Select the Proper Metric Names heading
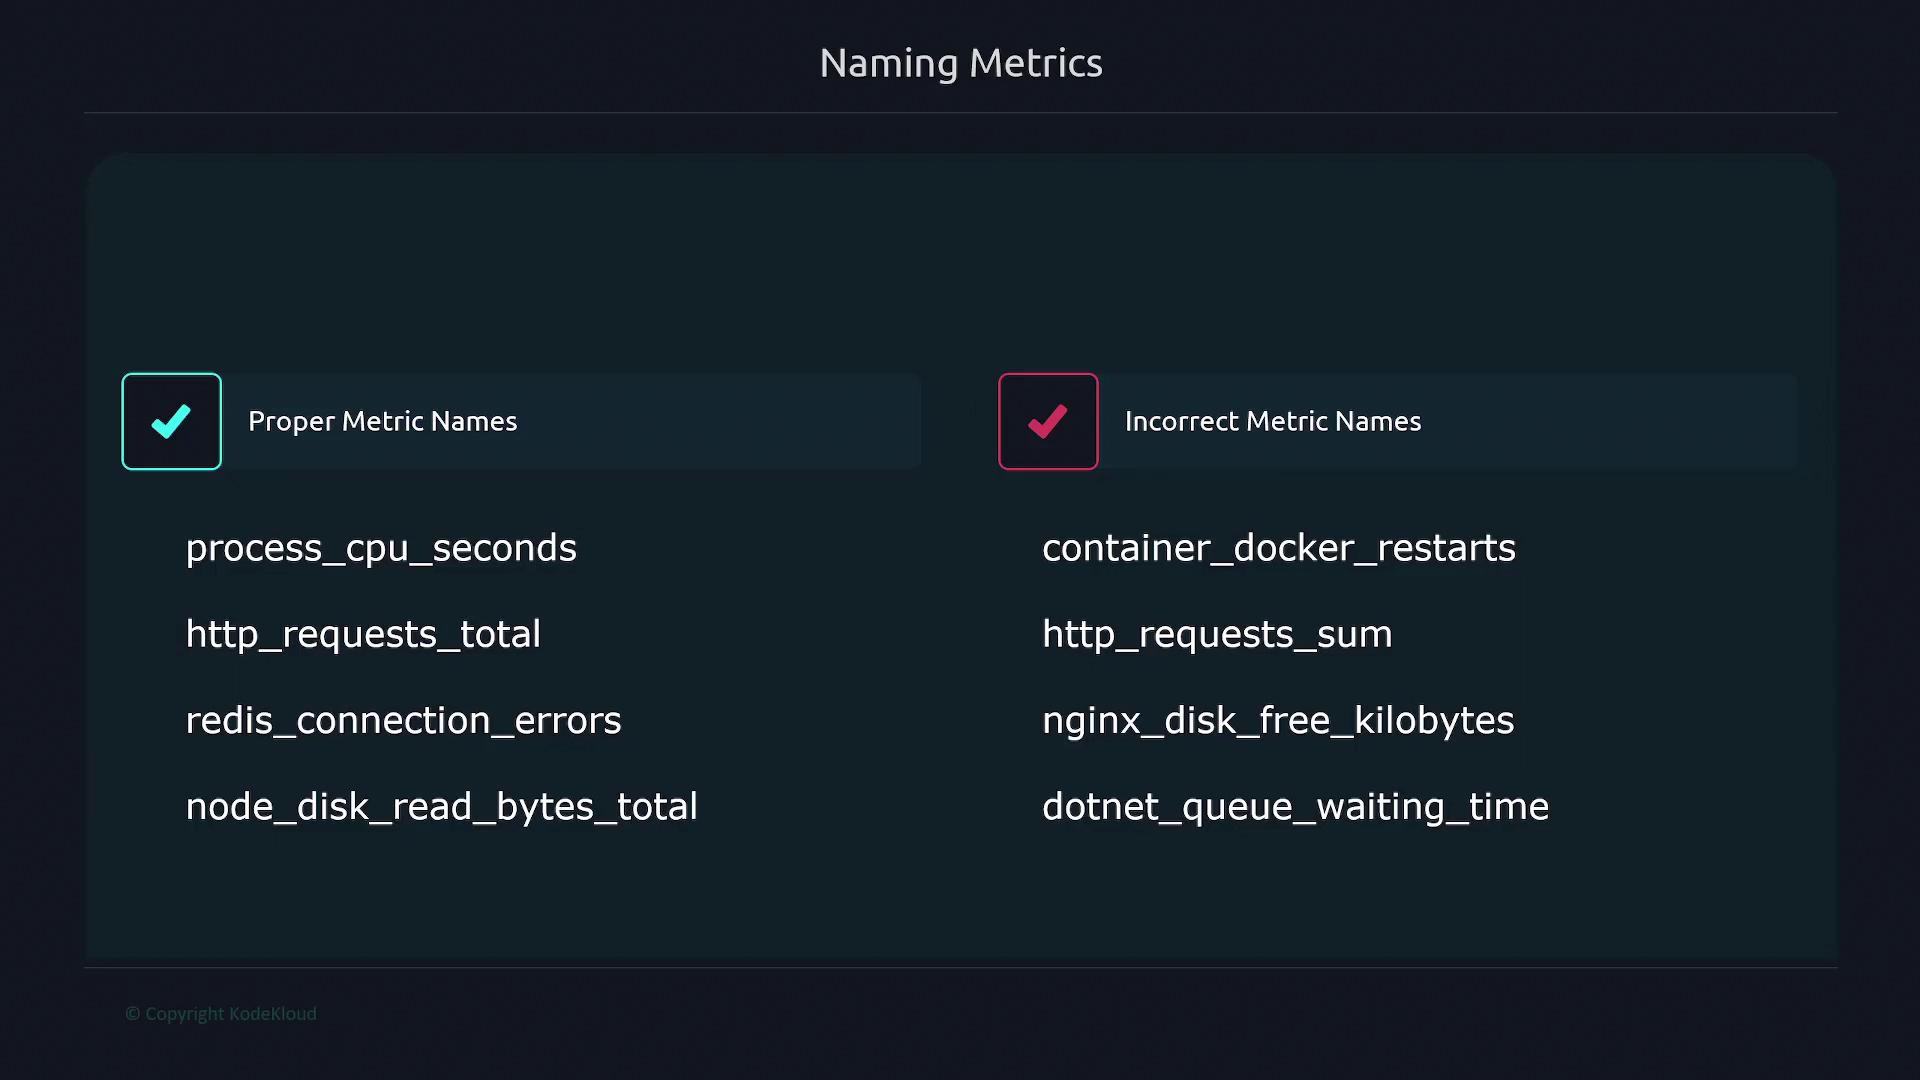 [x=382, y=421]
